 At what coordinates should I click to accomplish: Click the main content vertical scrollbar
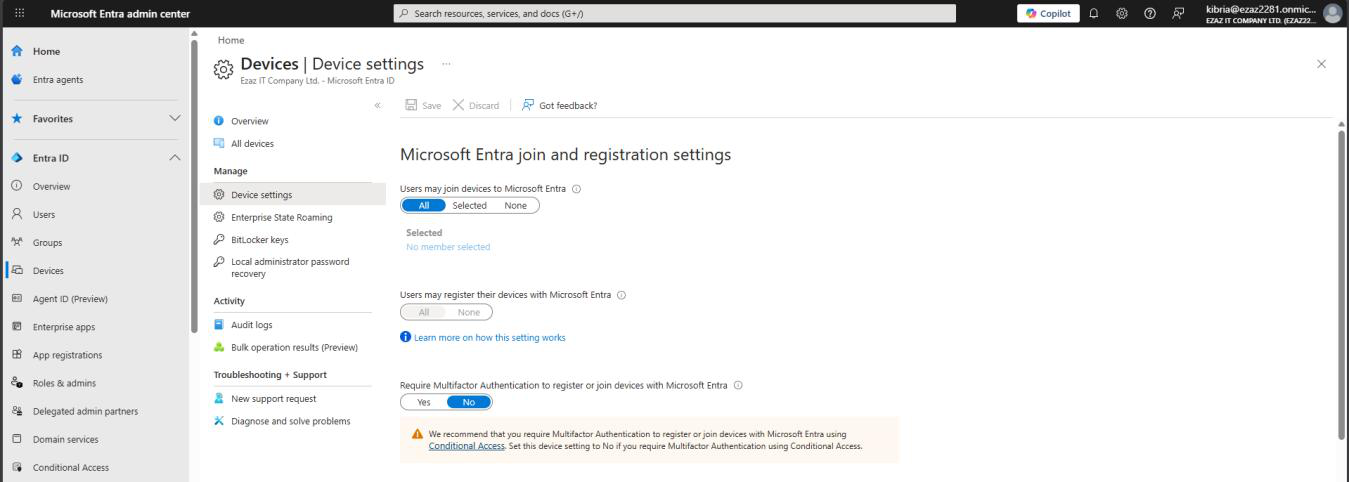click(x=1342, y=285)
